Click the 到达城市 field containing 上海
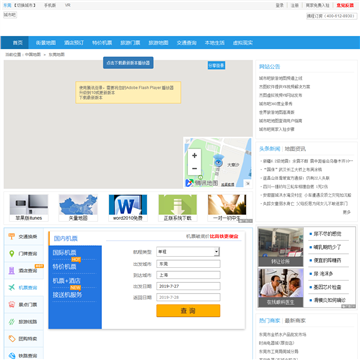 tap(188, 275)
